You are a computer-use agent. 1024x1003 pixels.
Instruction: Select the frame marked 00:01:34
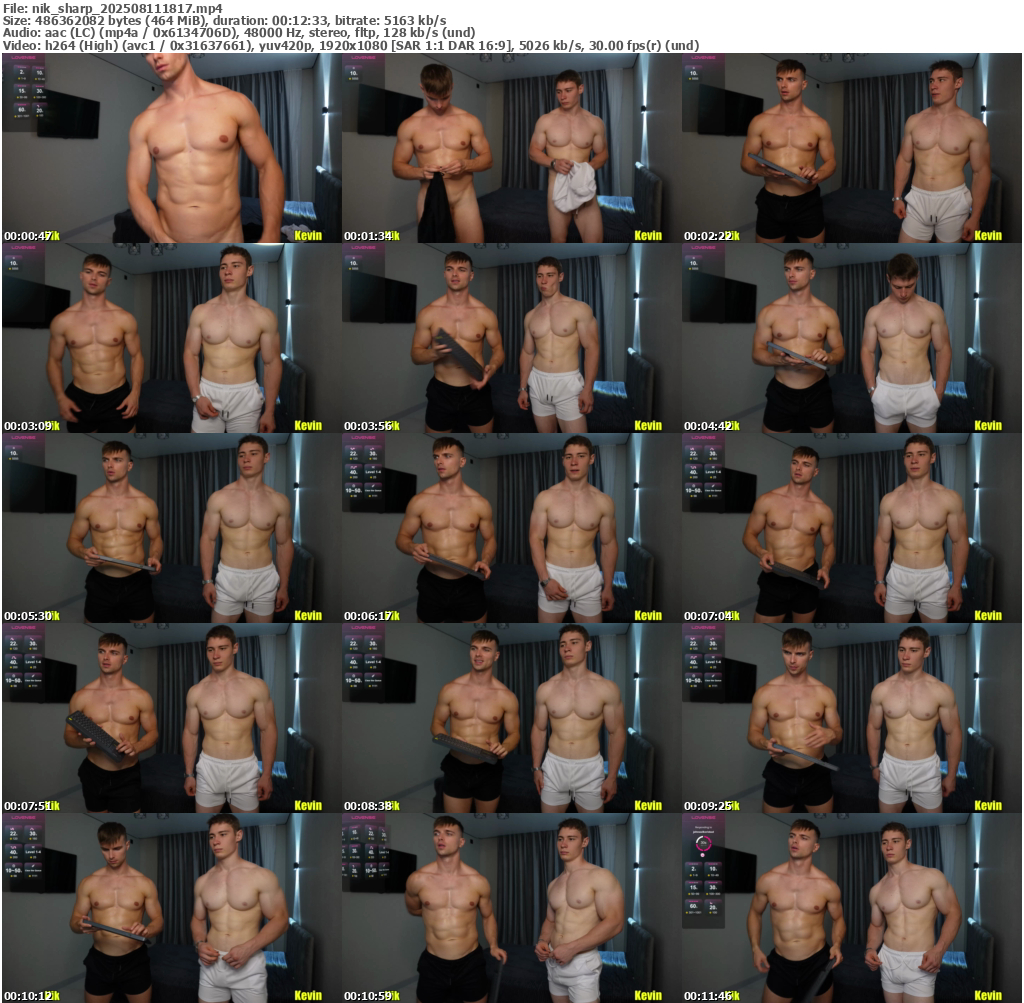(511, 148)
